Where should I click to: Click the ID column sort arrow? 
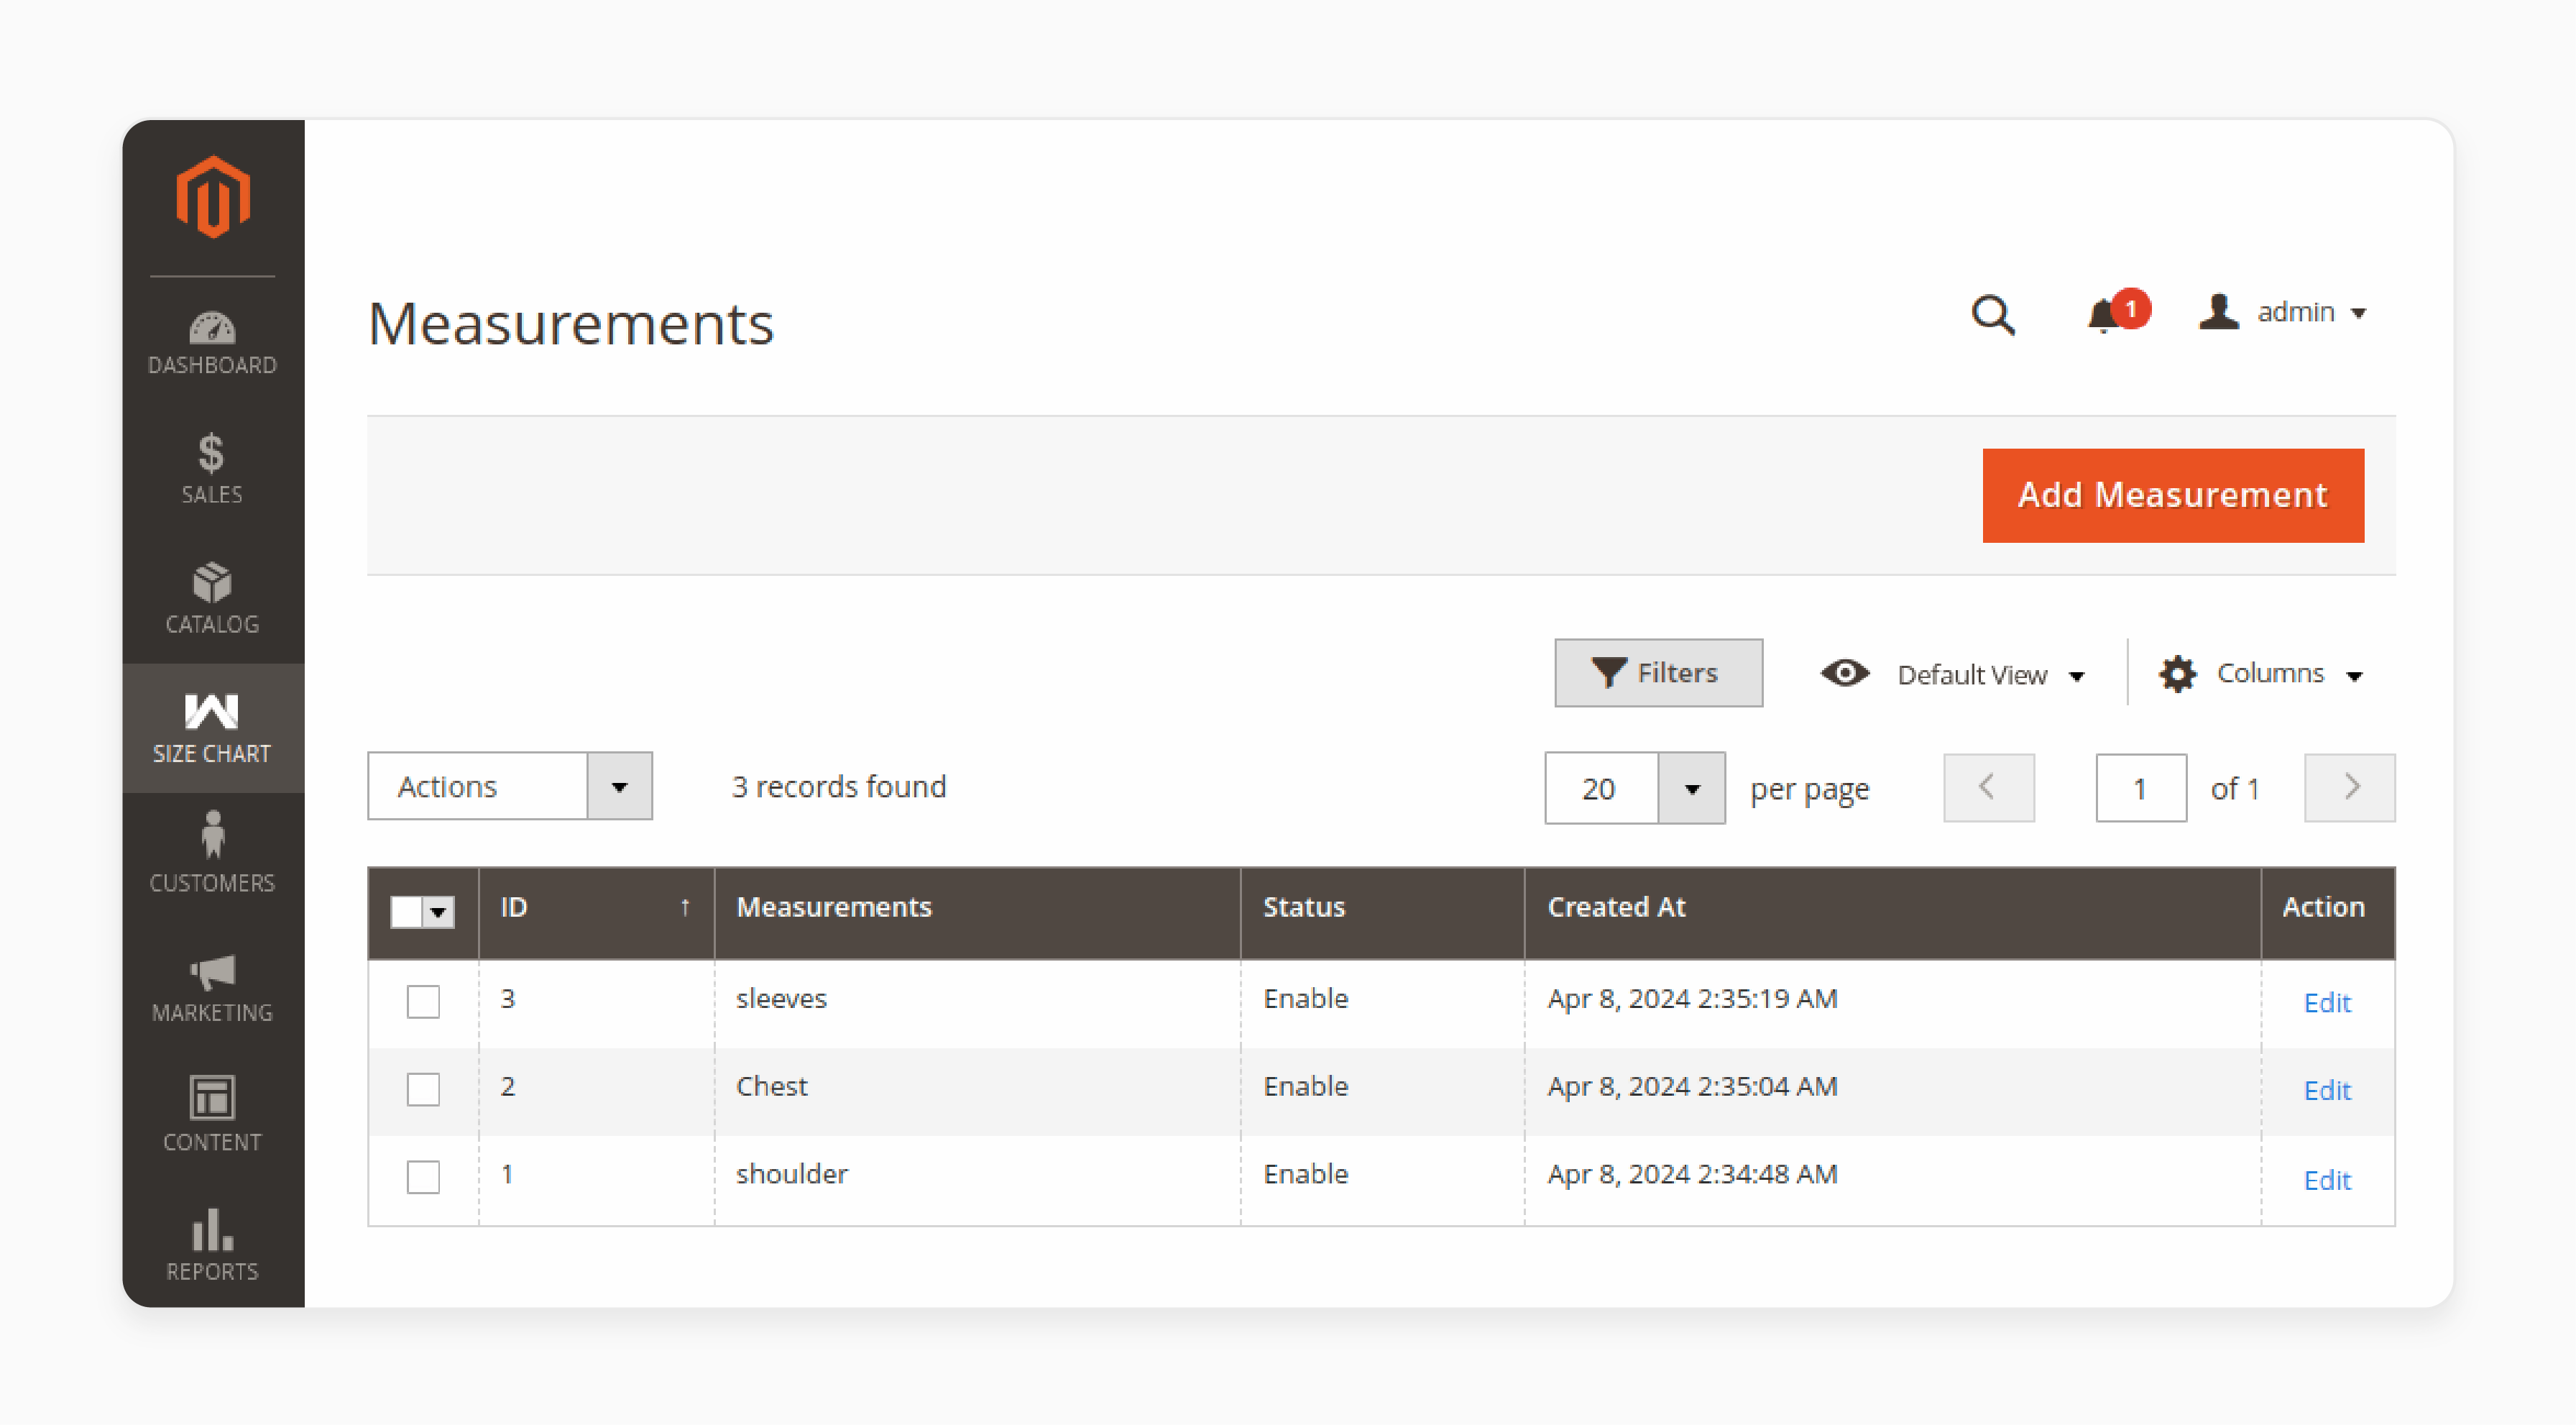pos(685,907)
